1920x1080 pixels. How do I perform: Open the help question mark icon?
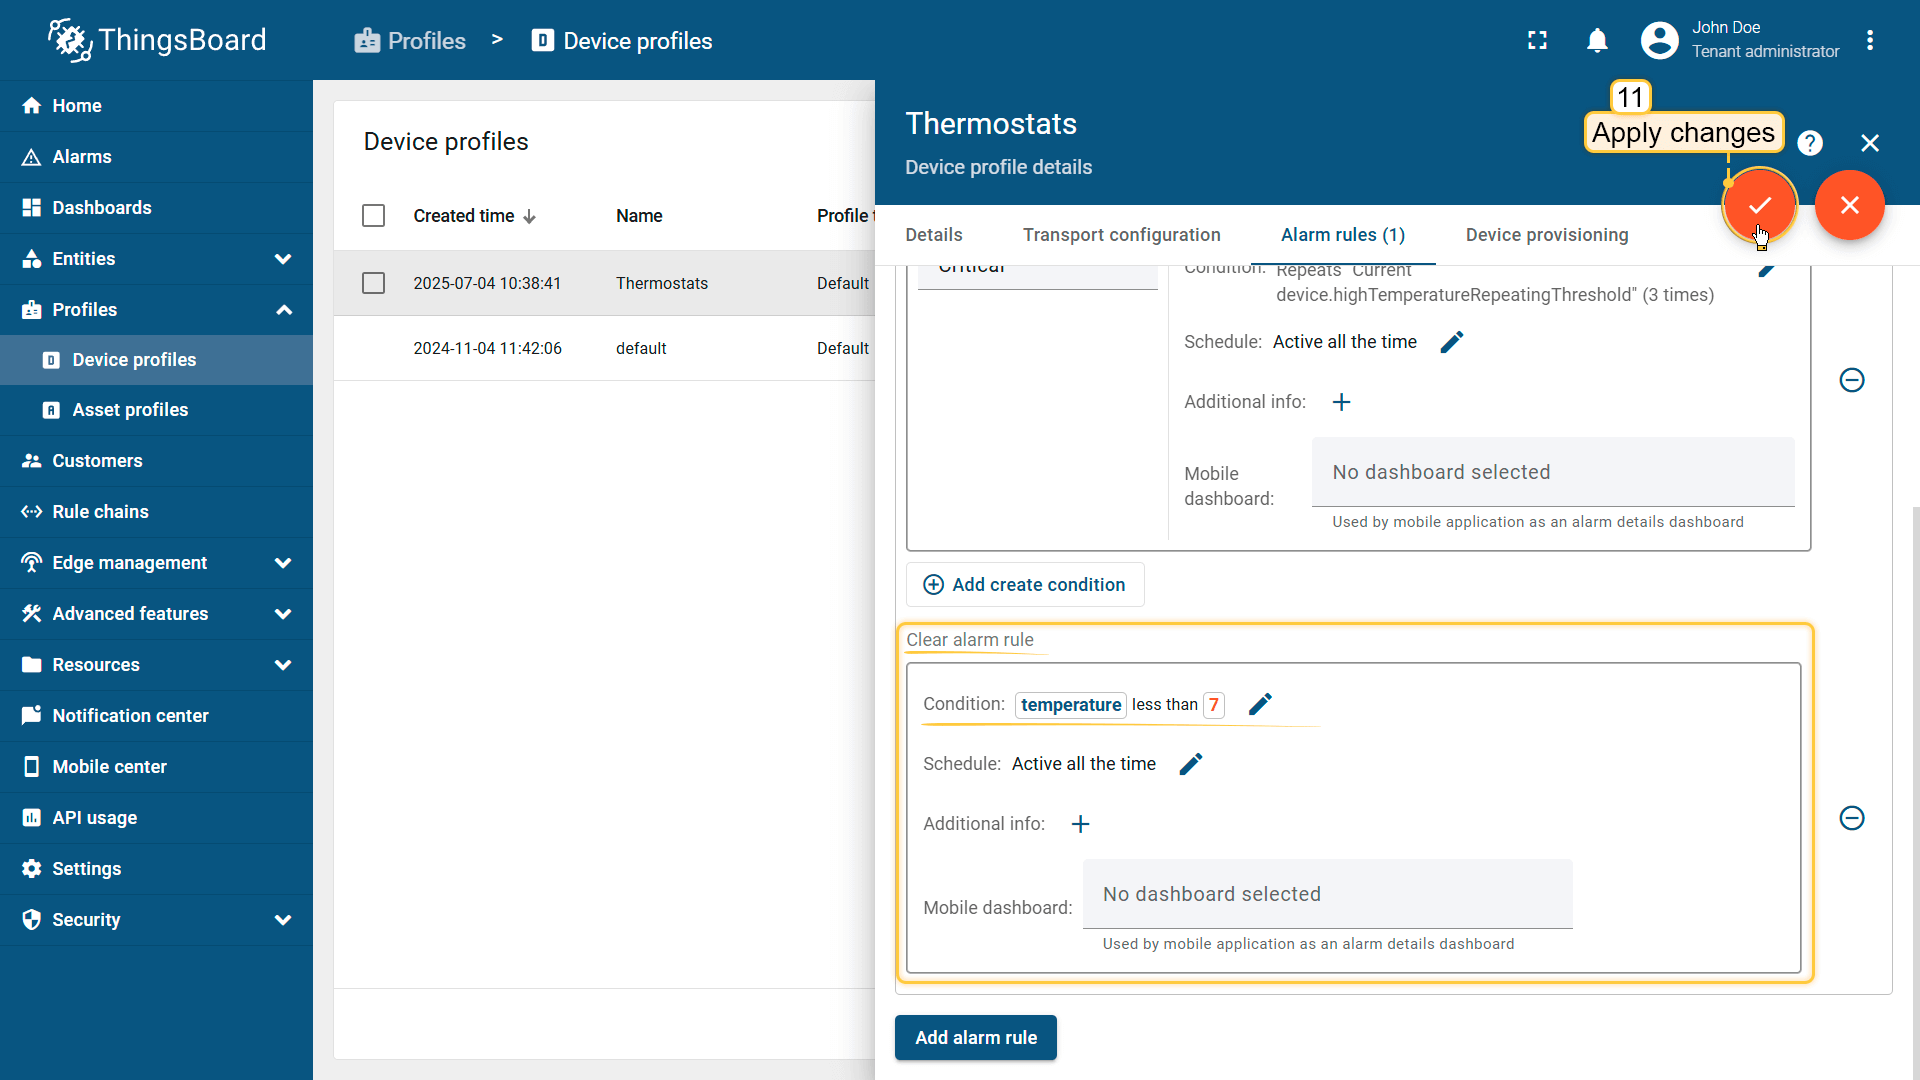click(x=1809, y=143)
